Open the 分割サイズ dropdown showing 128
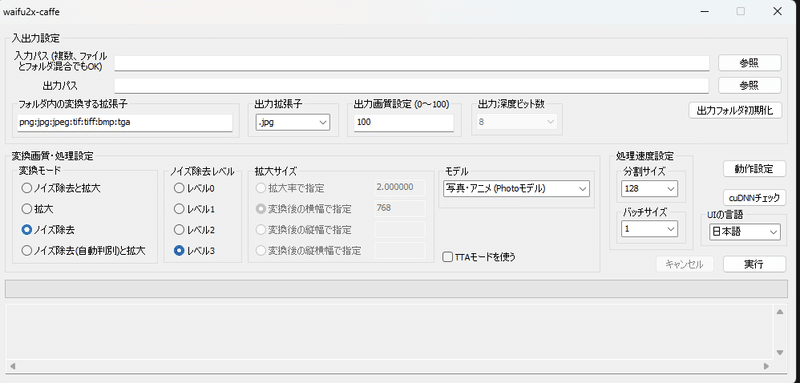This screenshot has height=383, width=800. [649, 189]
